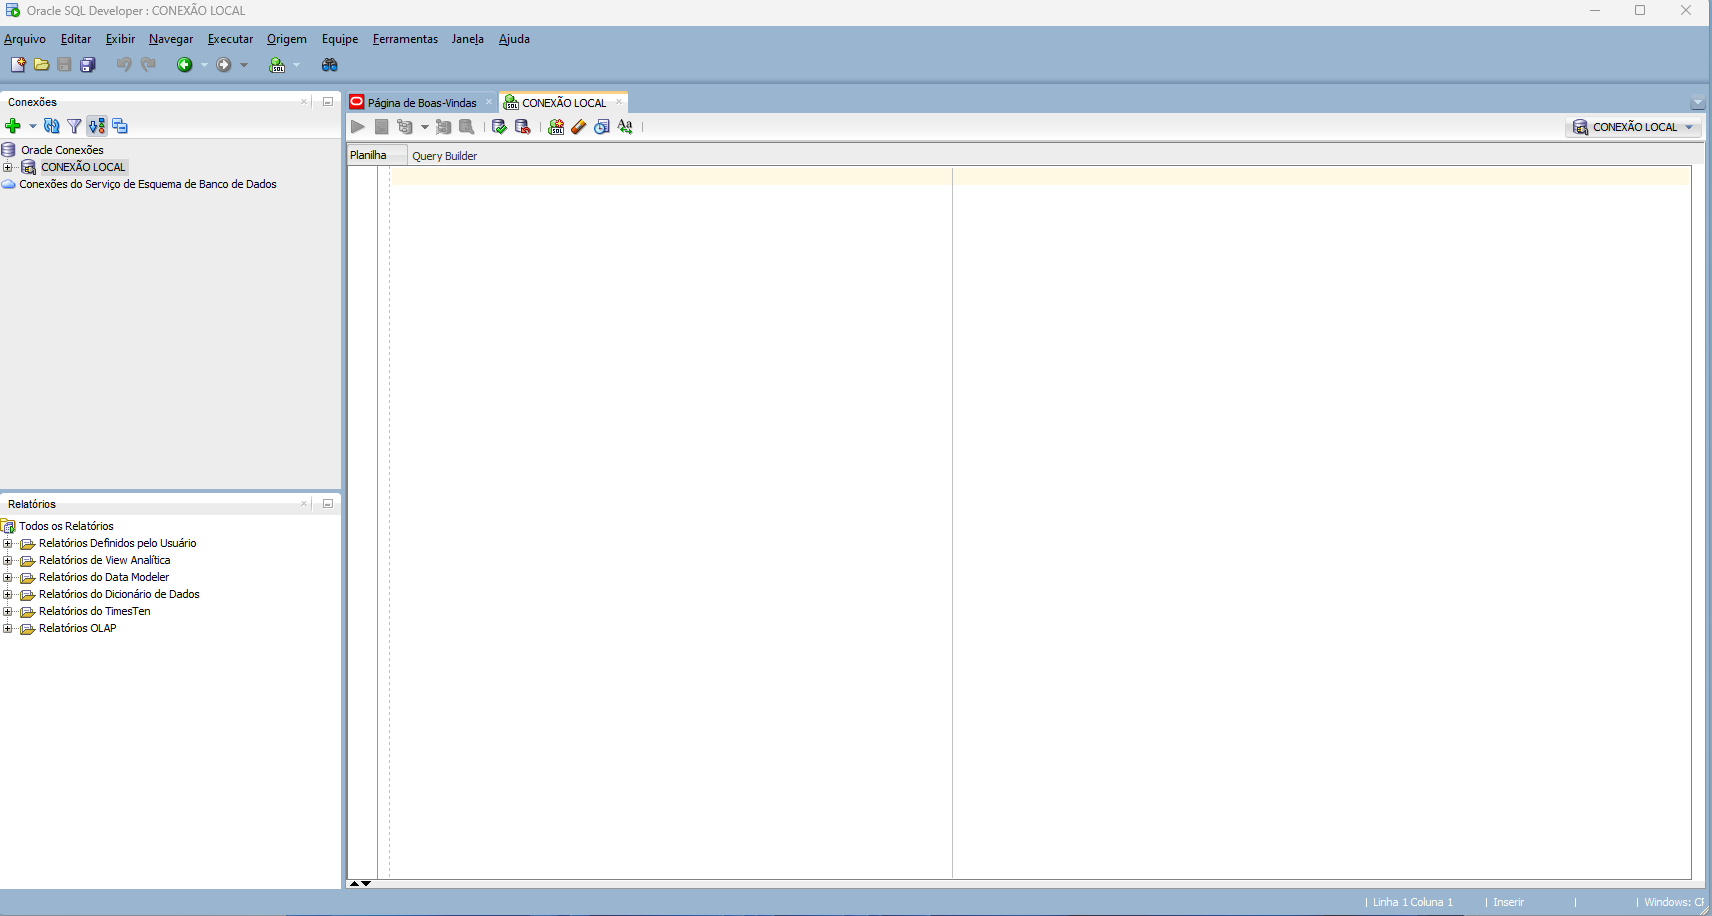Open the Origem menu
This screenshot has height=916, width=1712.
[x=287, y=39]
